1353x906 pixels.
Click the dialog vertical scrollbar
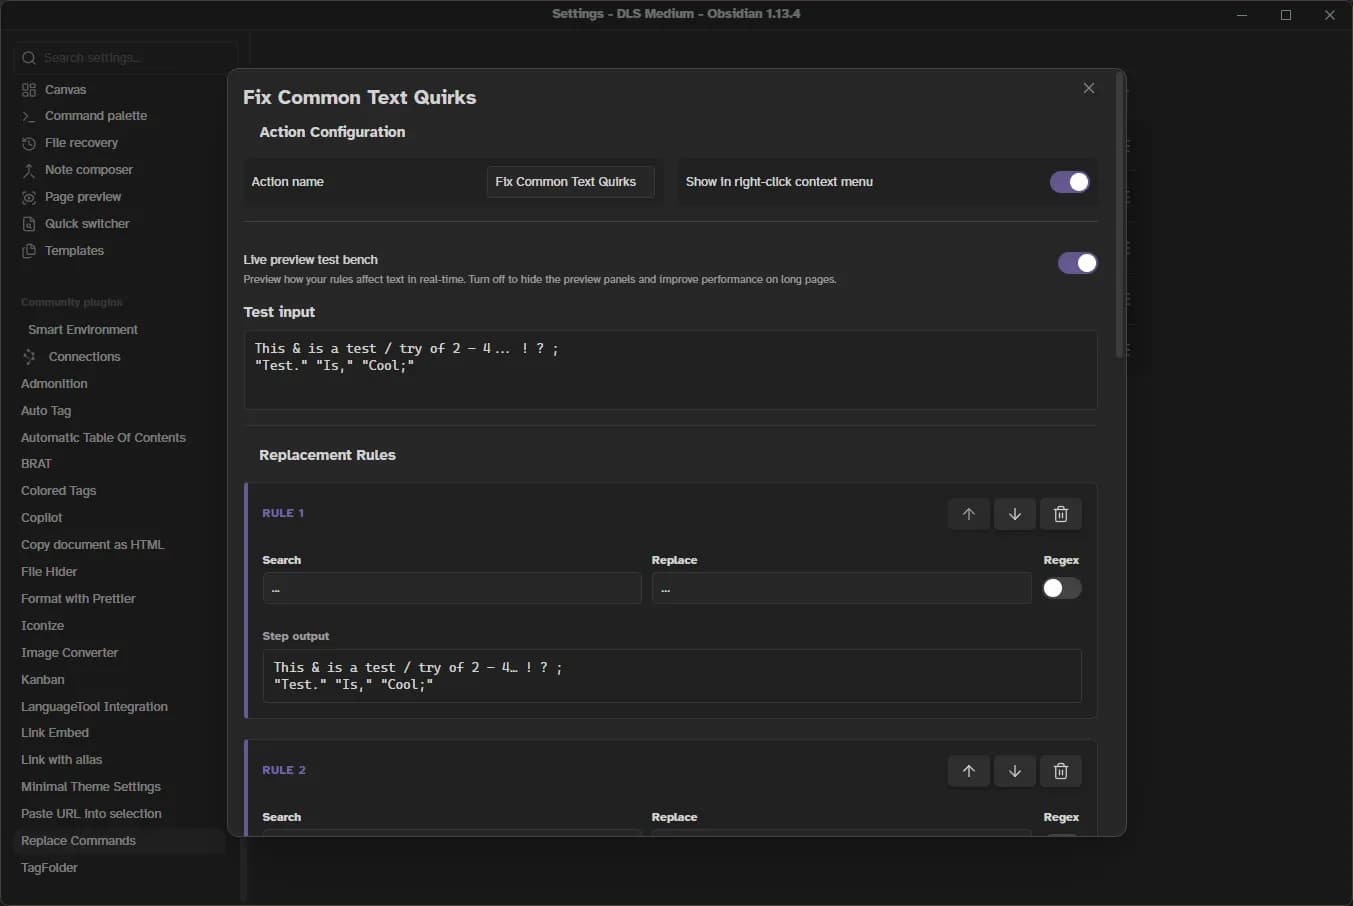[x=1120, y=215]
